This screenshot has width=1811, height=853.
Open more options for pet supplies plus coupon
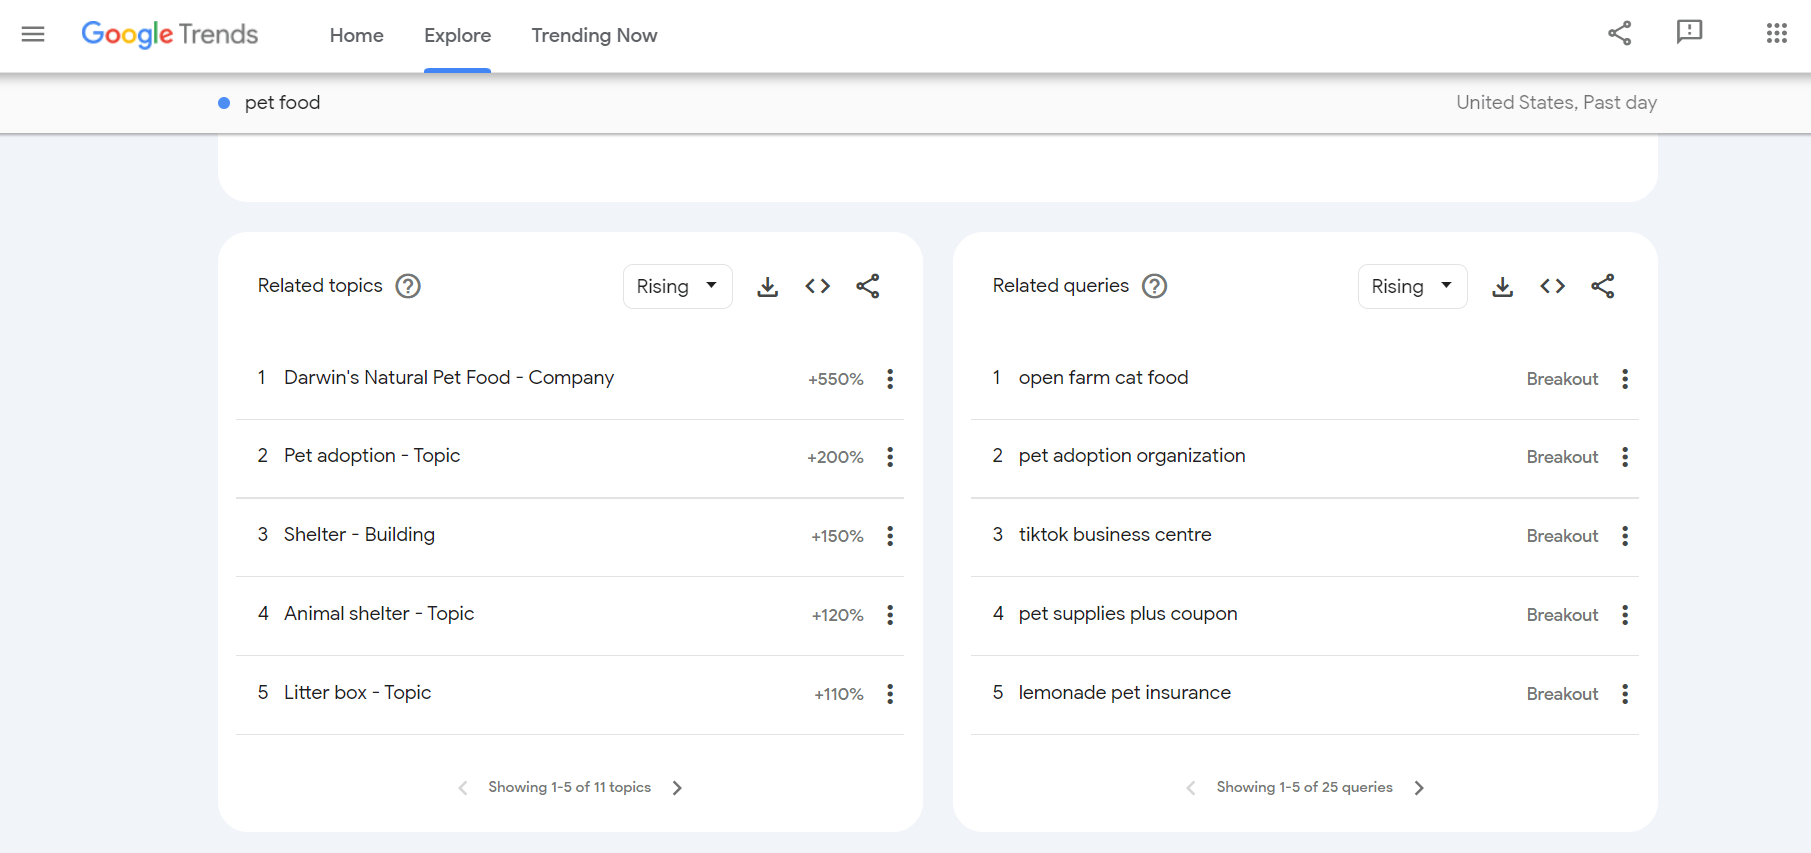[x=1625, y=615]
